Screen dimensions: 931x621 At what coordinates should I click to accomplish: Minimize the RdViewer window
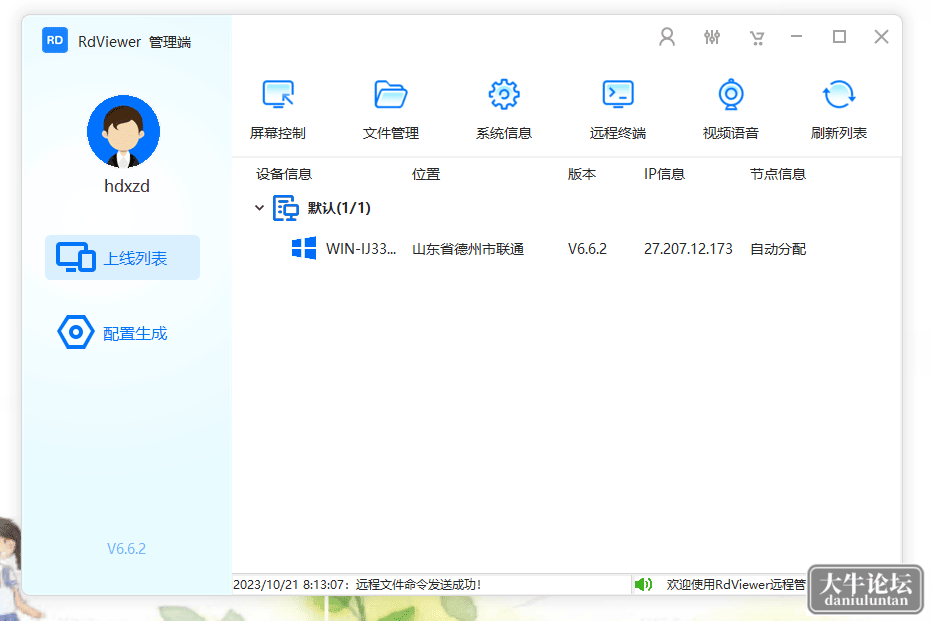pos(796,37)
